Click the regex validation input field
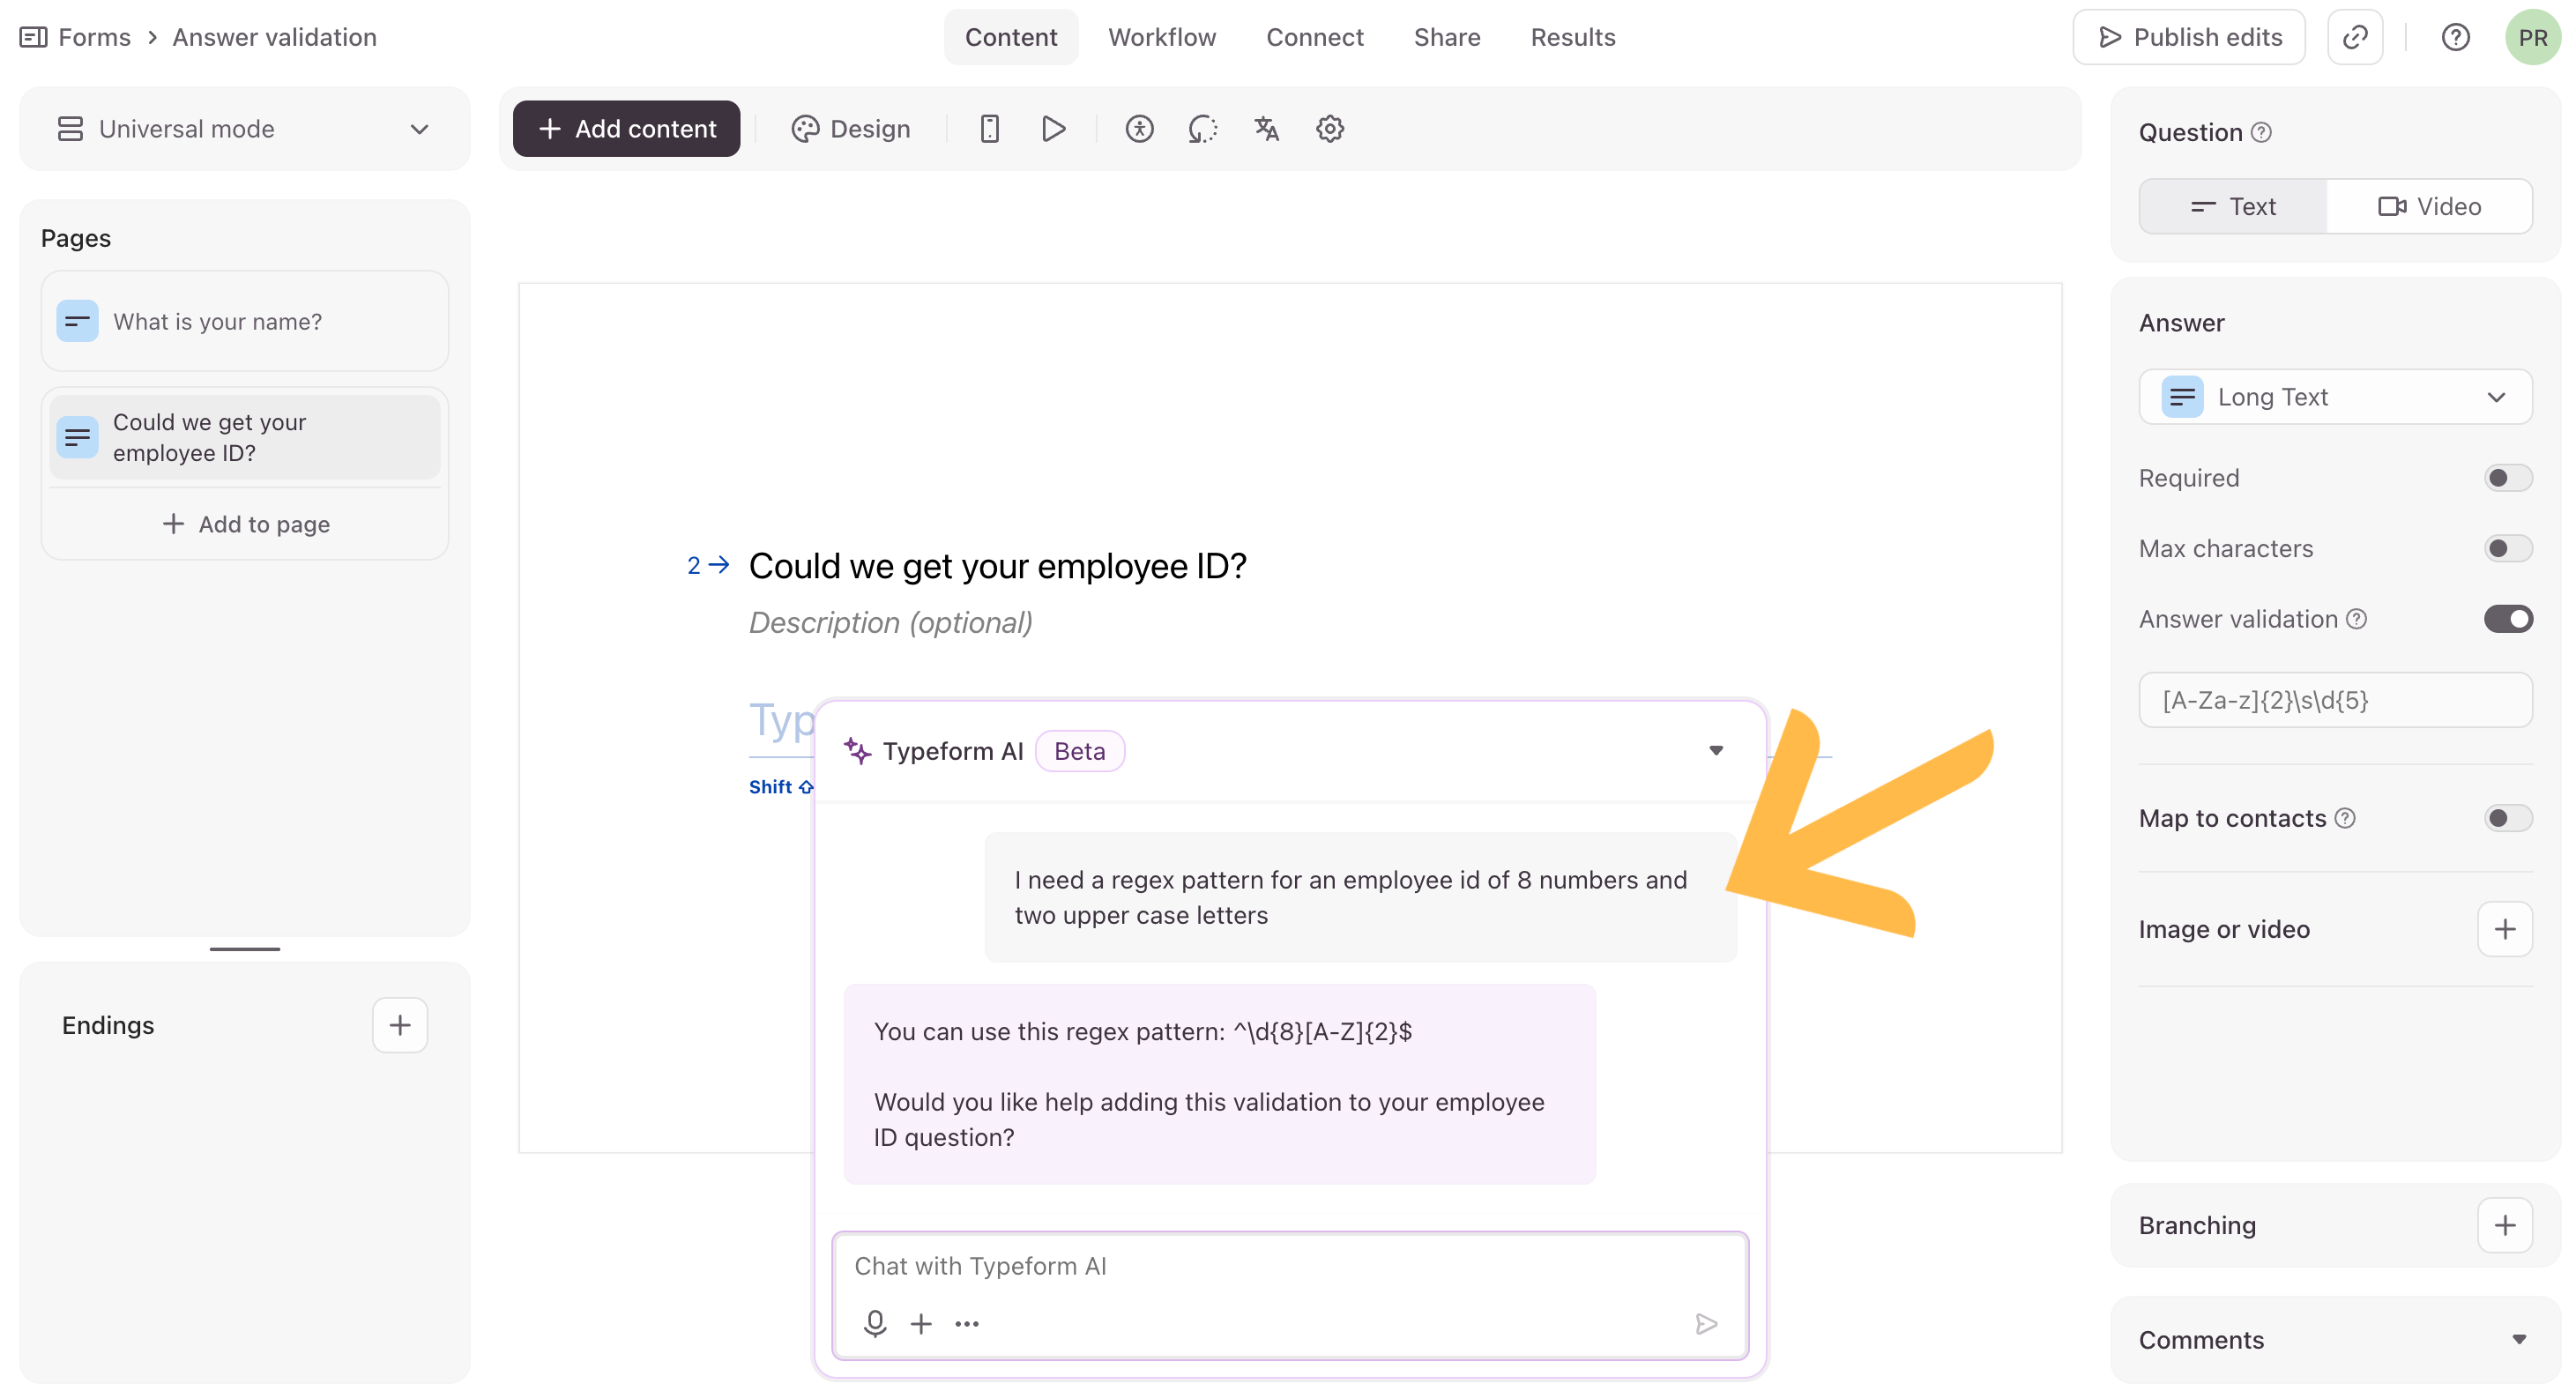Image resolution: width=2576 pixels, height=1391 pixels. pyautogui.click(x=2334, y=700)
